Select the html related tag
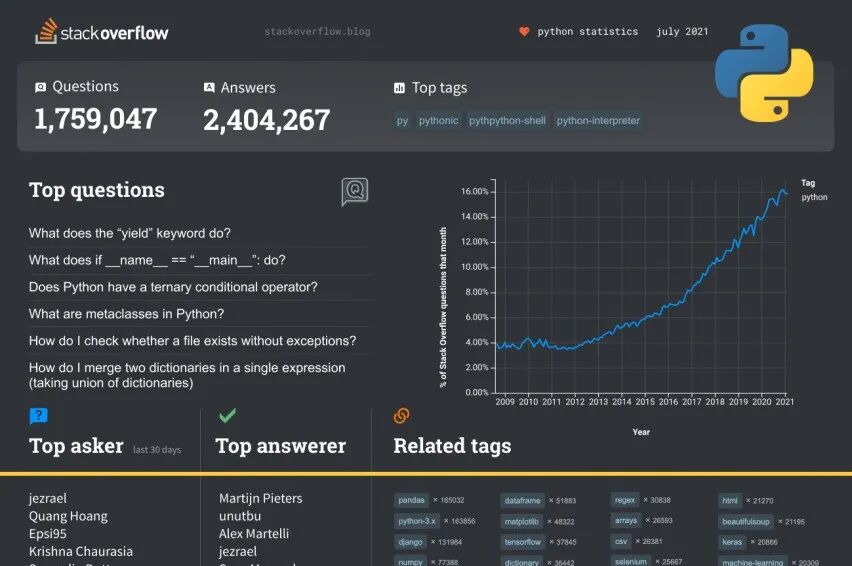Viewport: 852px width, 566px height. click(730, 501)
